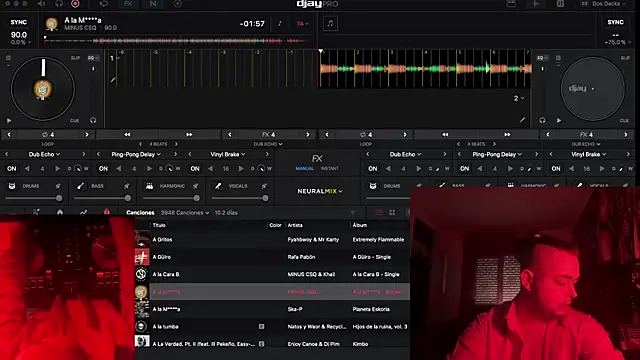Click the record button in top toolbar

75,4
